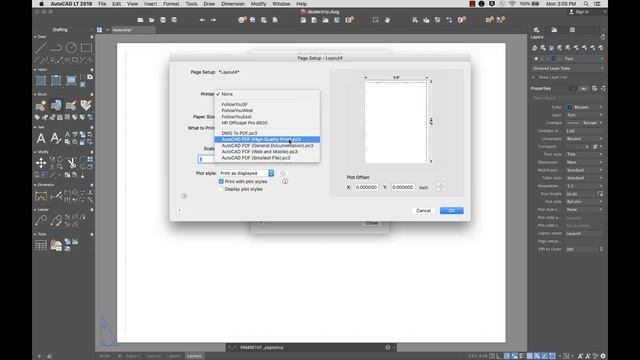This screenshot has width=640, height=360.
Task: Select the Linear Dimension tool
Action: tap(41, 196)
